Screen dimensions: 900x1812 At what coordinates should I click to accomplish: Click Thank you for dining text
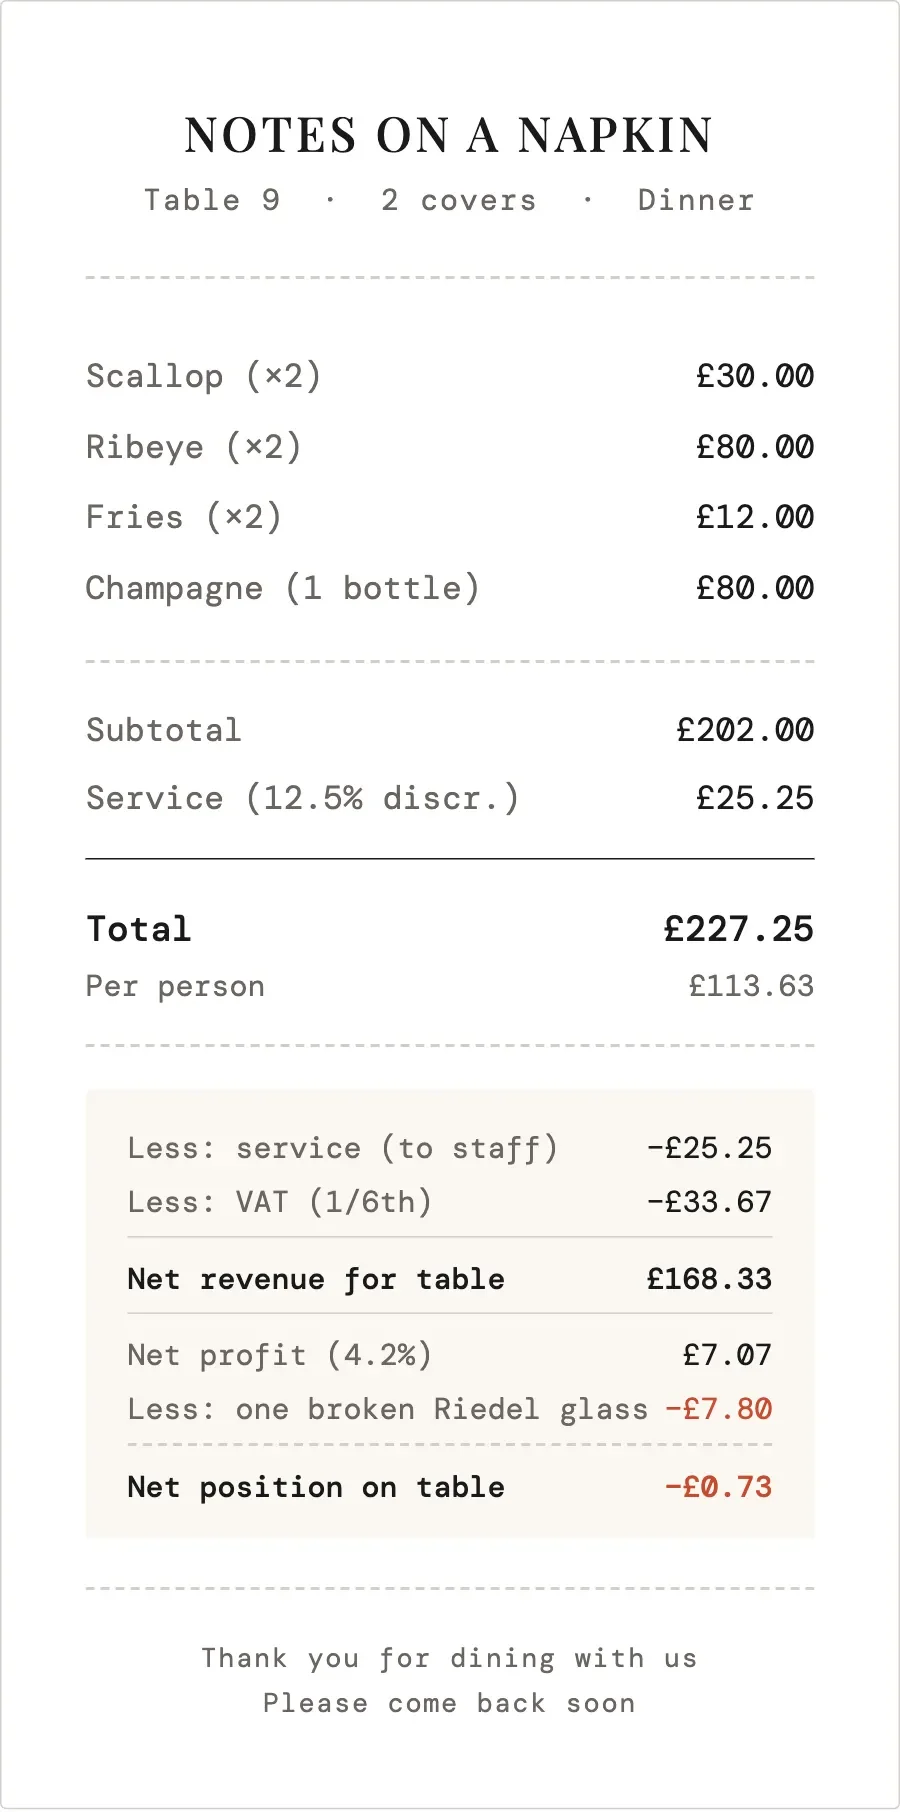click(x=449, y=1658)
